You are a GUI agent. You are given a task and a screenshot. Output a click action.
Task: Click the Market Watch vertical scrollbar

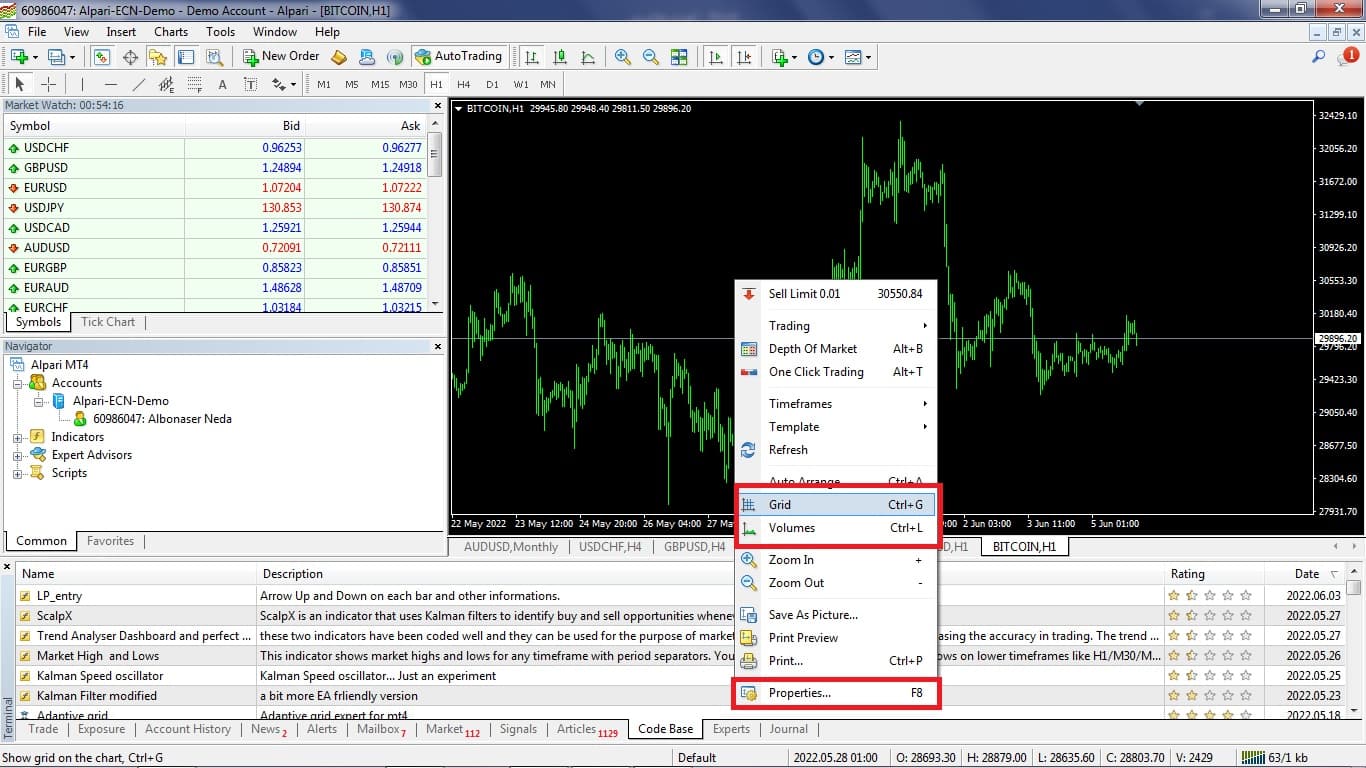(x=435, y=213)
